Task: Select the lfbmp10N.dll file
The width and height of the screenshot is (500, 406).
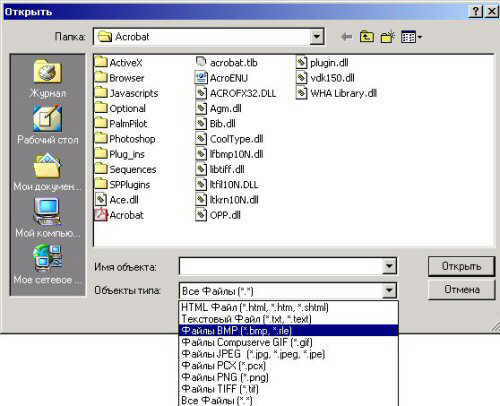Action: (x=229, y=154)
